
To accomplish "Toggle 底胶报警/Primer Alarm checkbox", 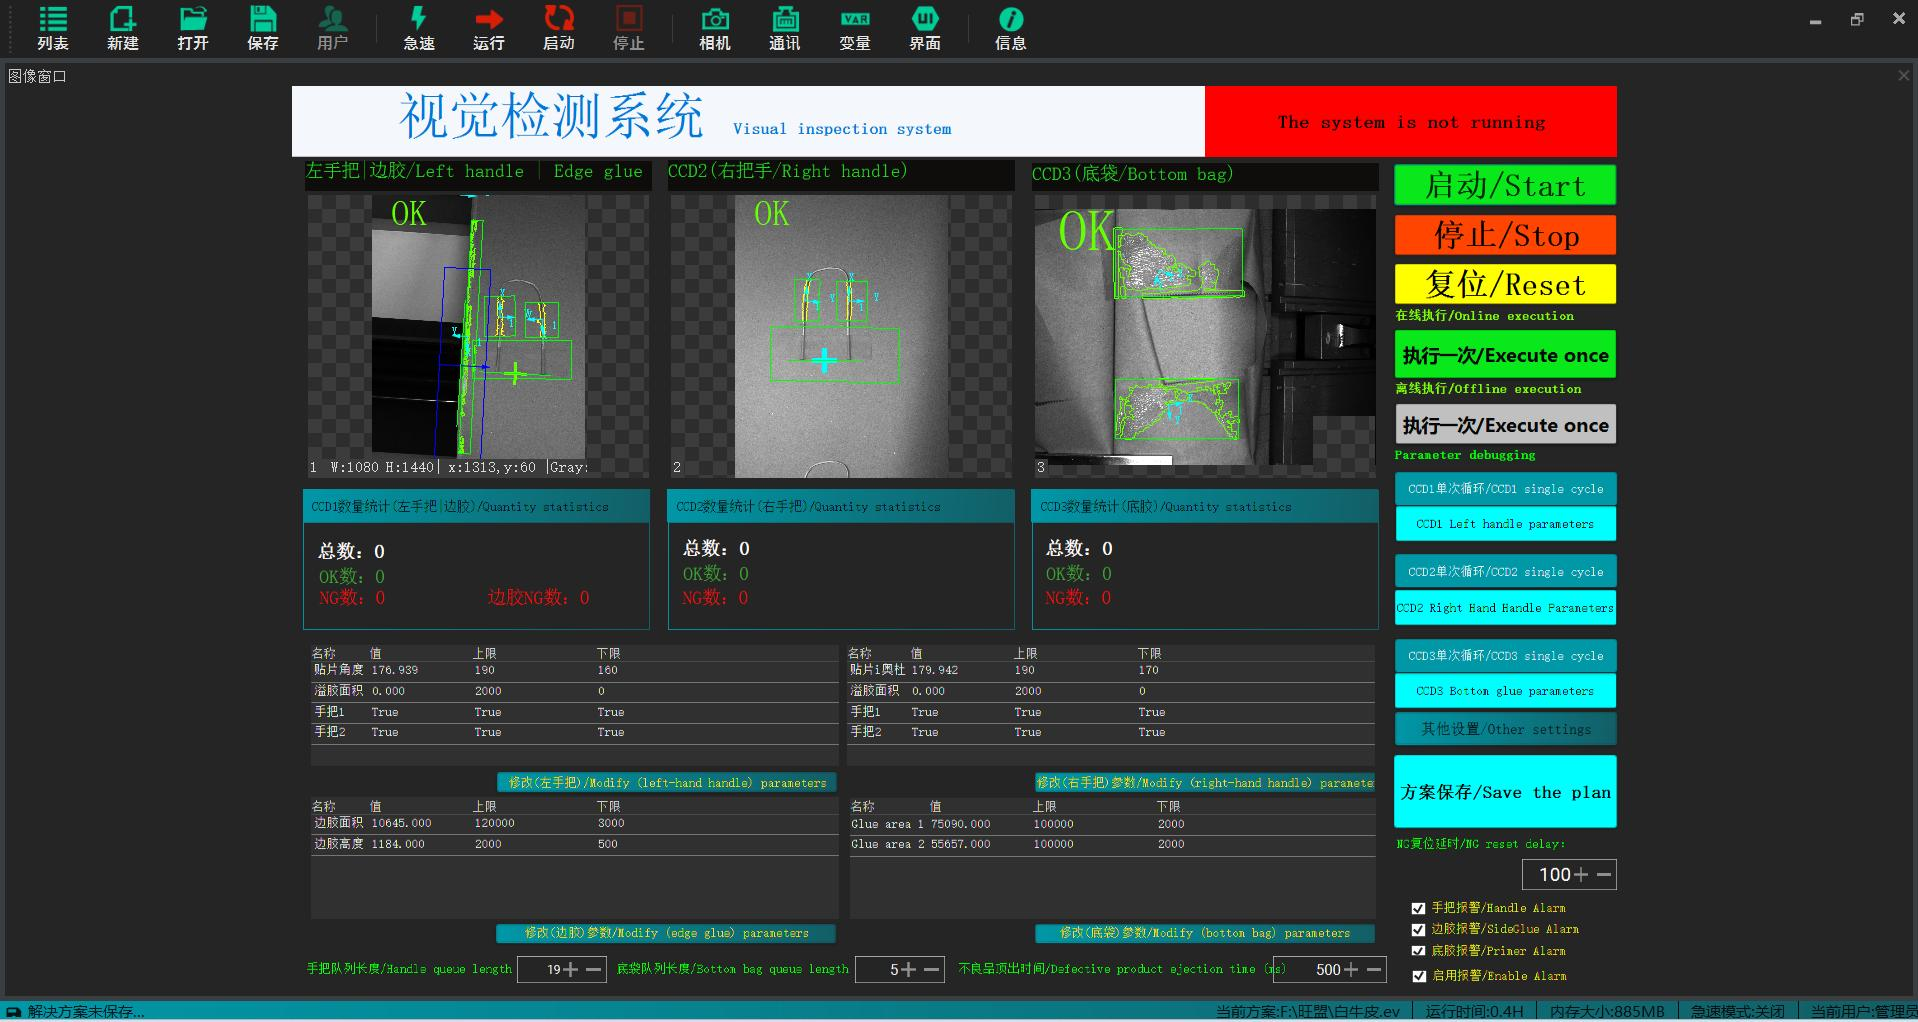I will (1418, 951).
